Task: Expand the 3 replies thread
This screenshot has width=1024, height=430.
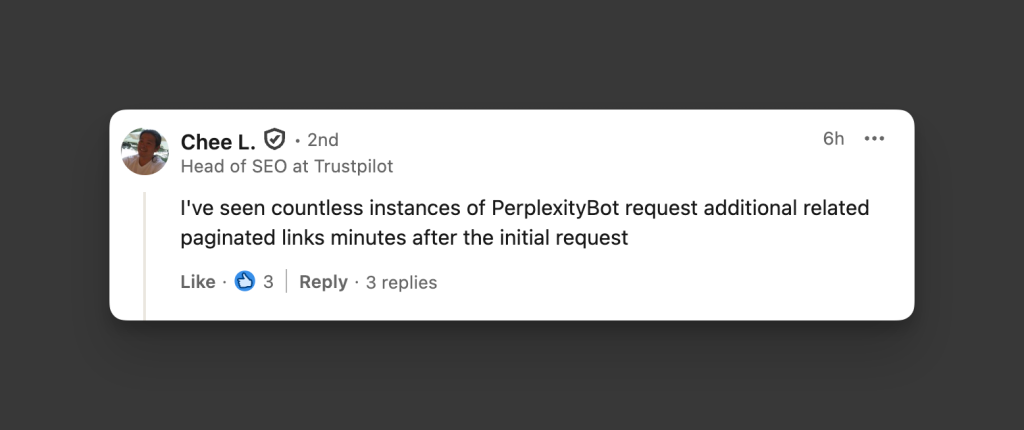Action: [401, 282]
